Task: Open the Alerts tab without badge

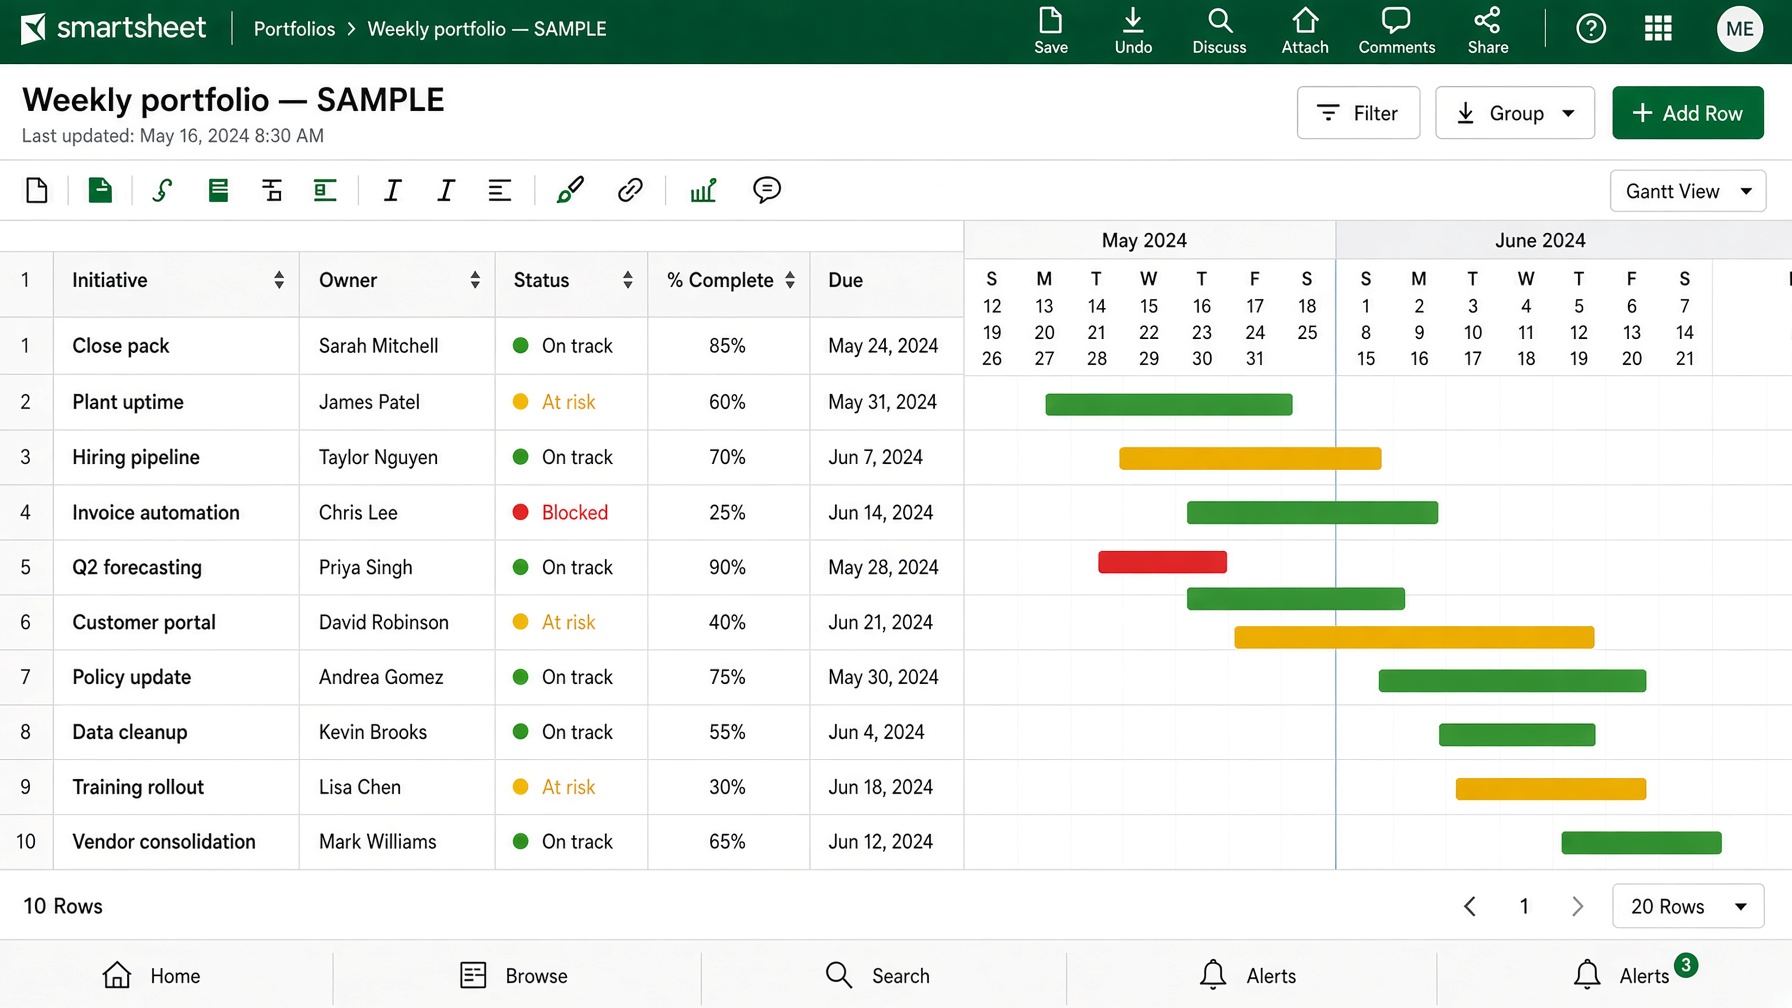Action: [x=1248, y=975]
